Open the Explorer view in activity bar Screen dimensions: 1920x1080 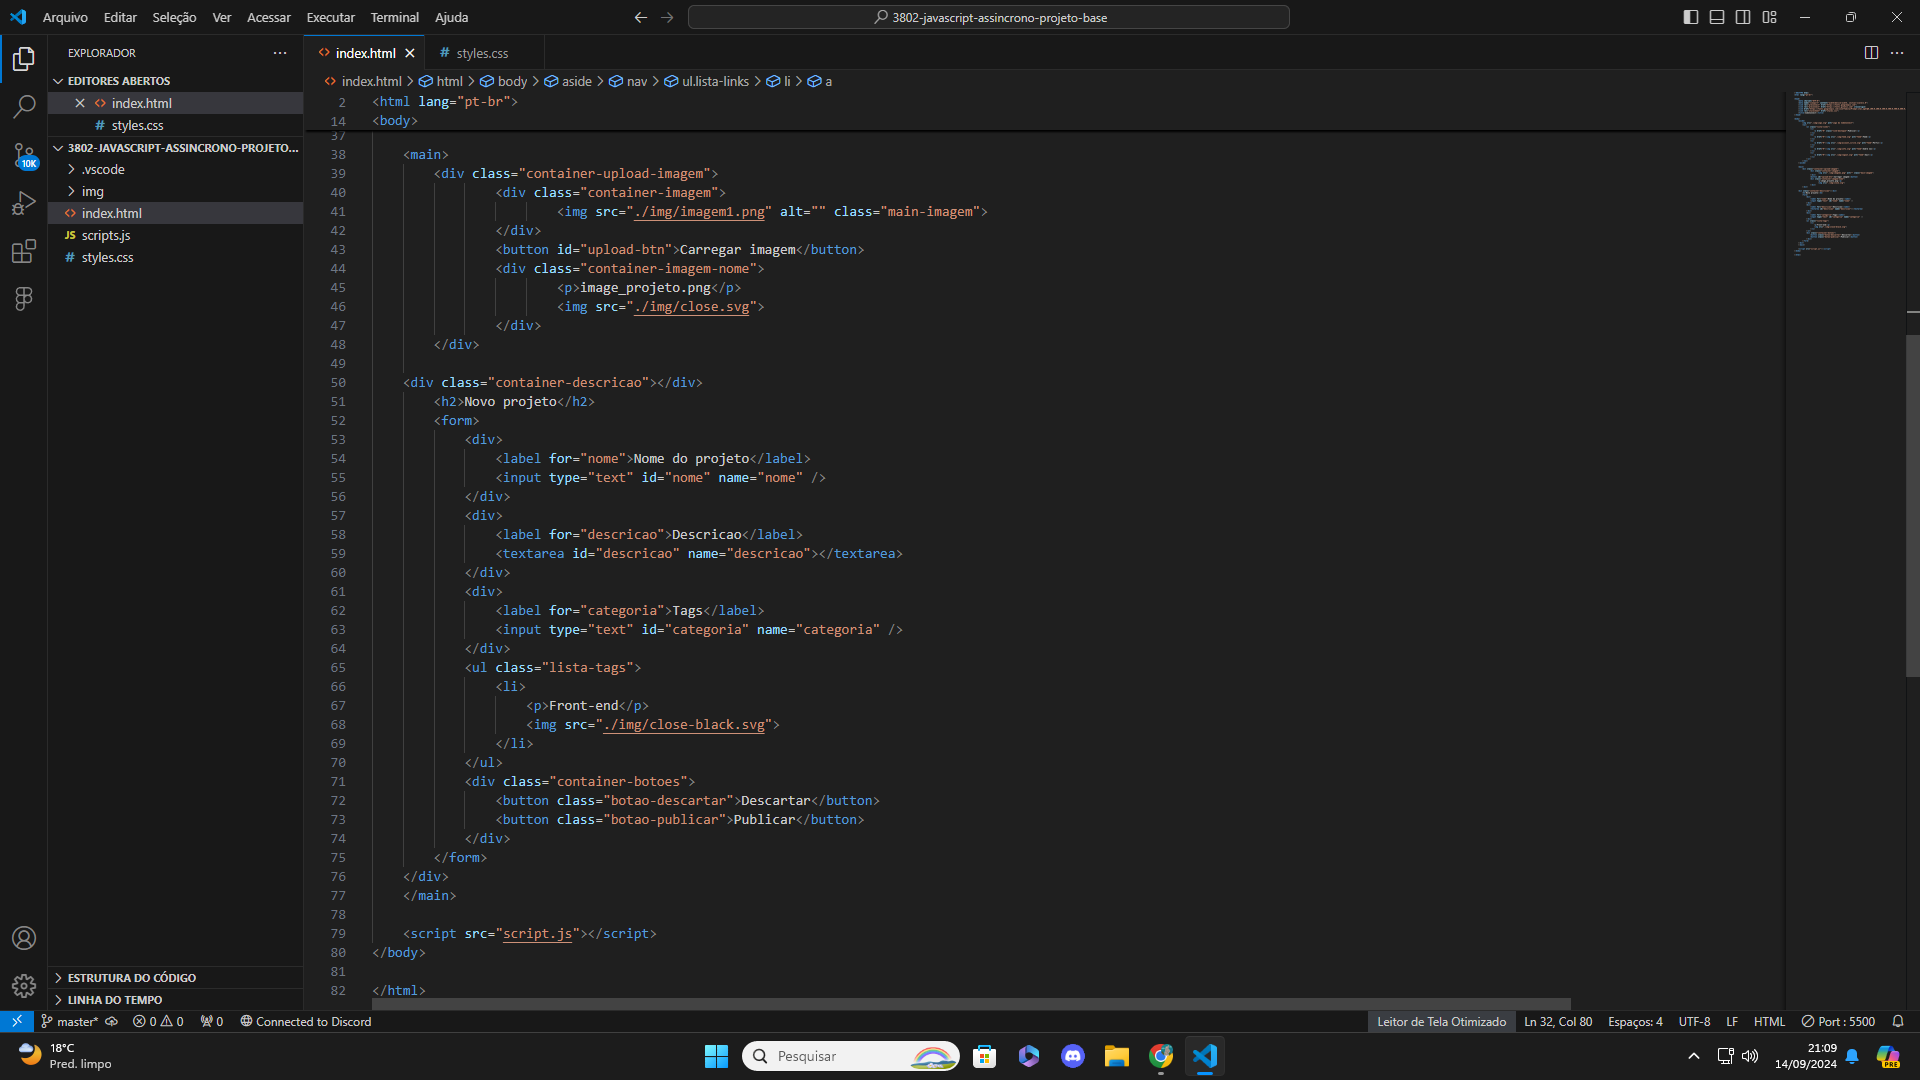(24, 59)
